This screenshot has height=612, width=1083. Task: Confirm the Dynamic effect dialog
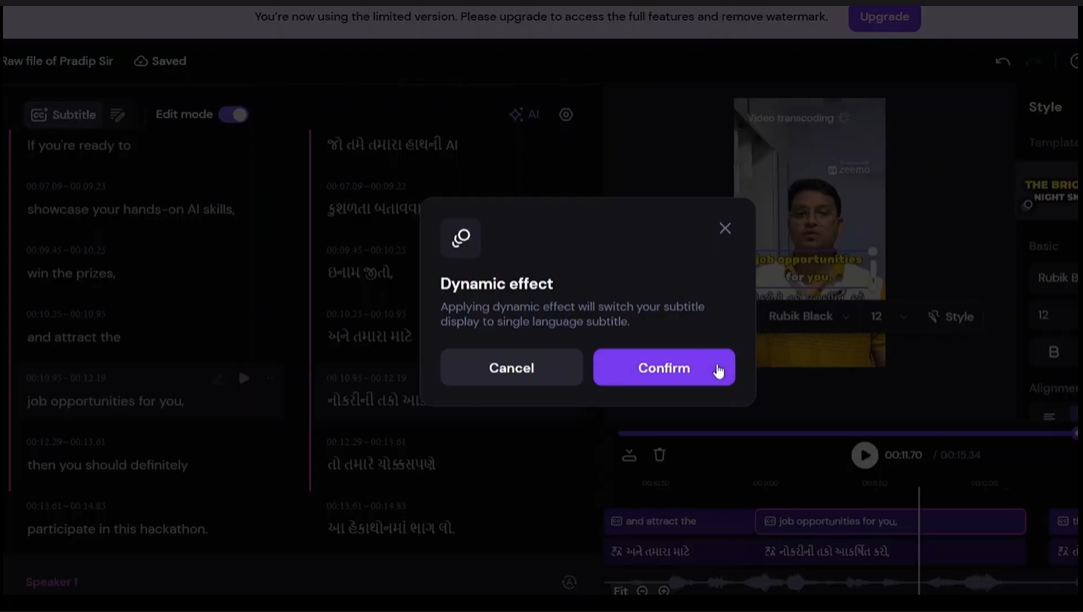click(664, 367)
